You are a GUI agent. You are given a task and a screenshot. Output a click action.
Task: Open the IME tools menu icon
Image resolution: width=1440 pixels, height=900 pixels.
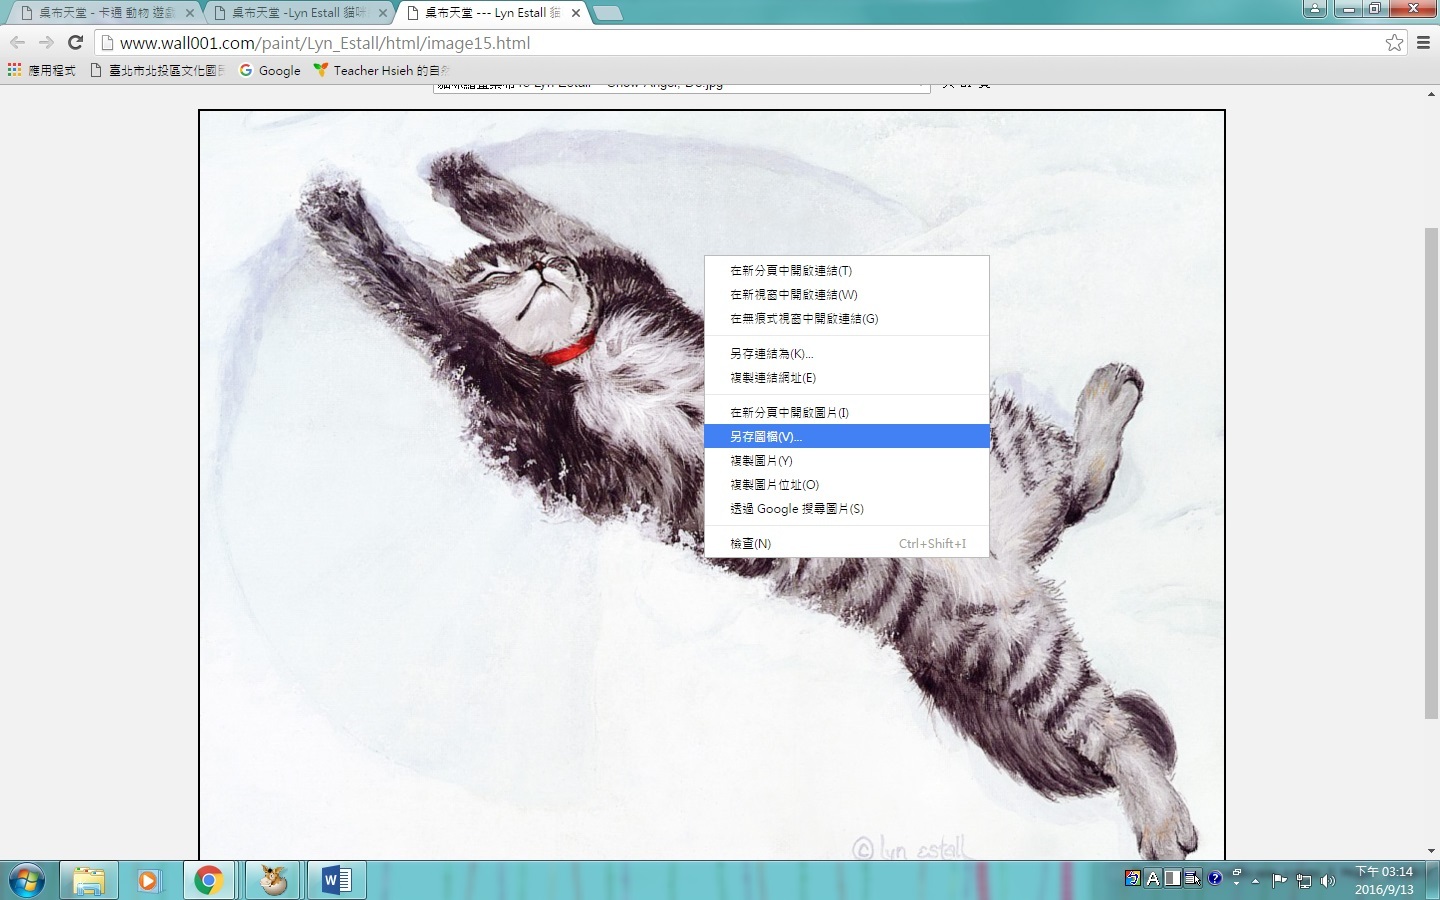coord(1193,879)
